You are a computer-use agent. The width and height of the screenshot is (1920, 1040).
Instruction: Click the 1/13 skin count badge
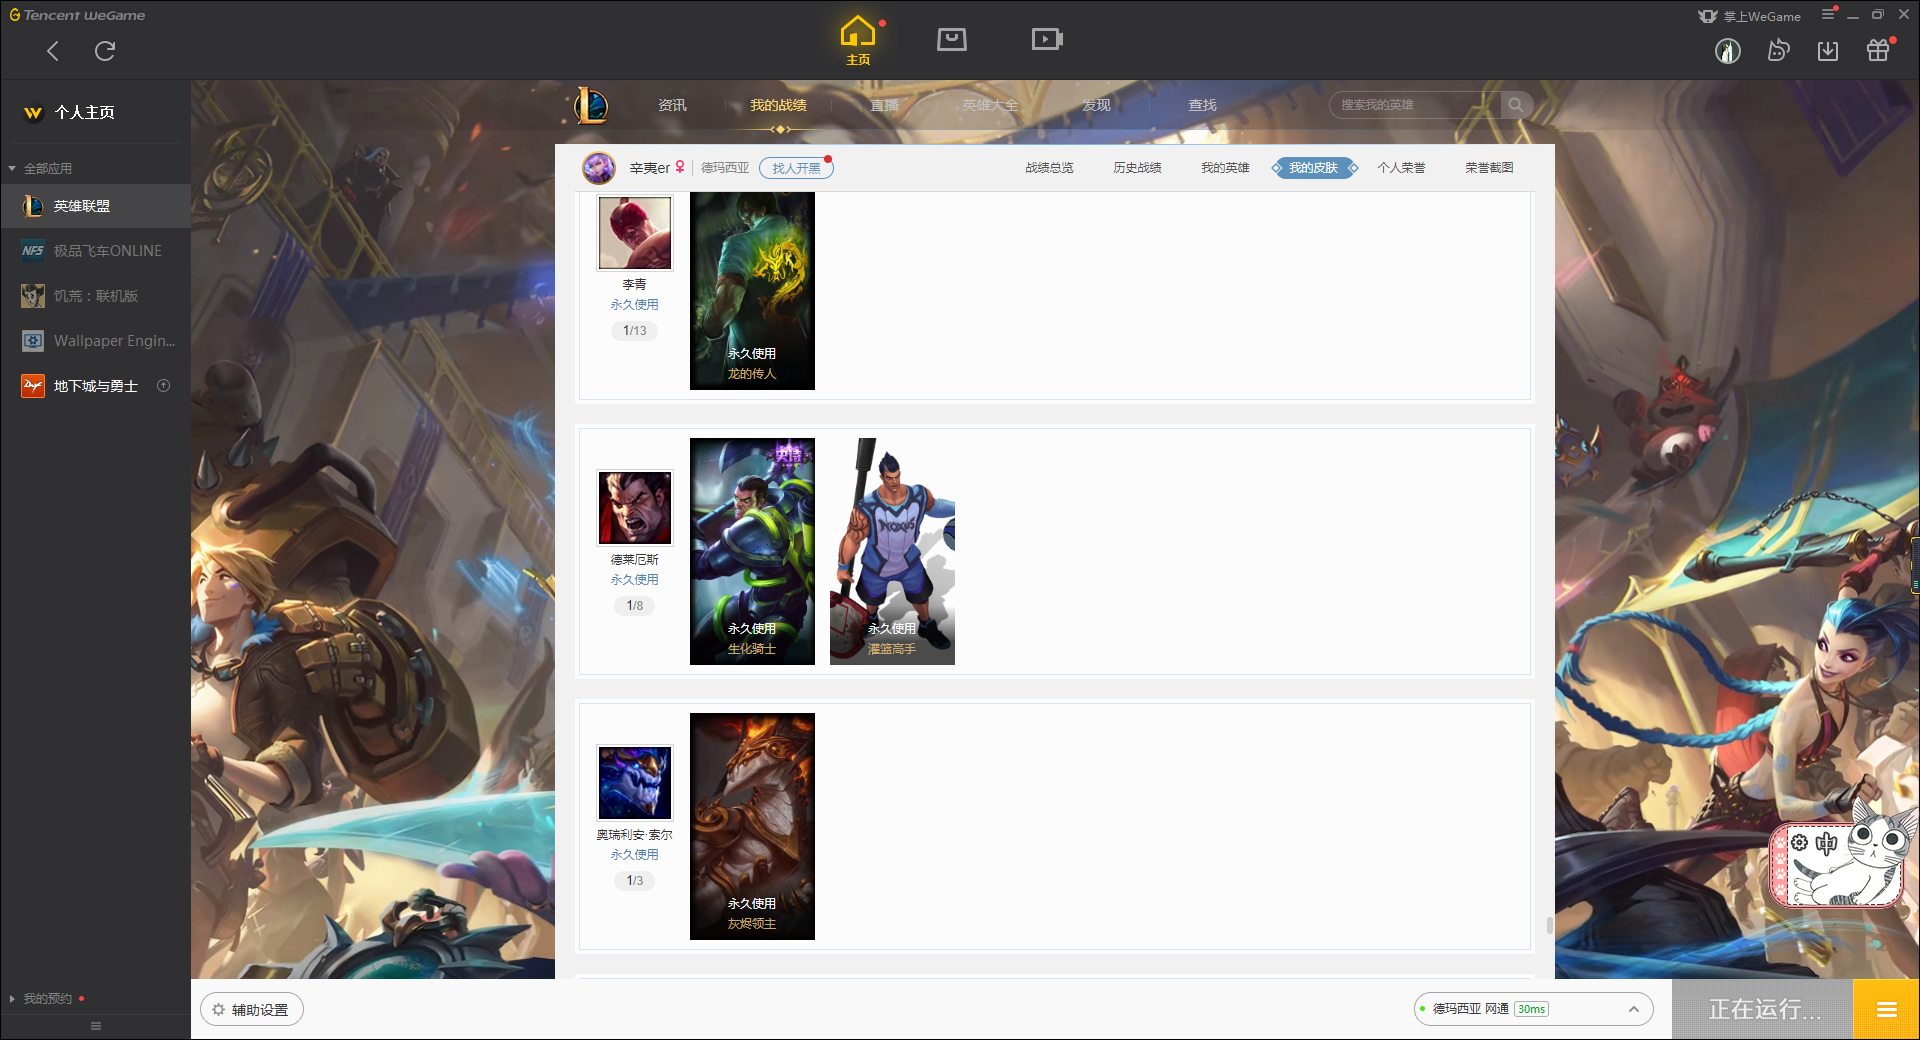[635, 331]
